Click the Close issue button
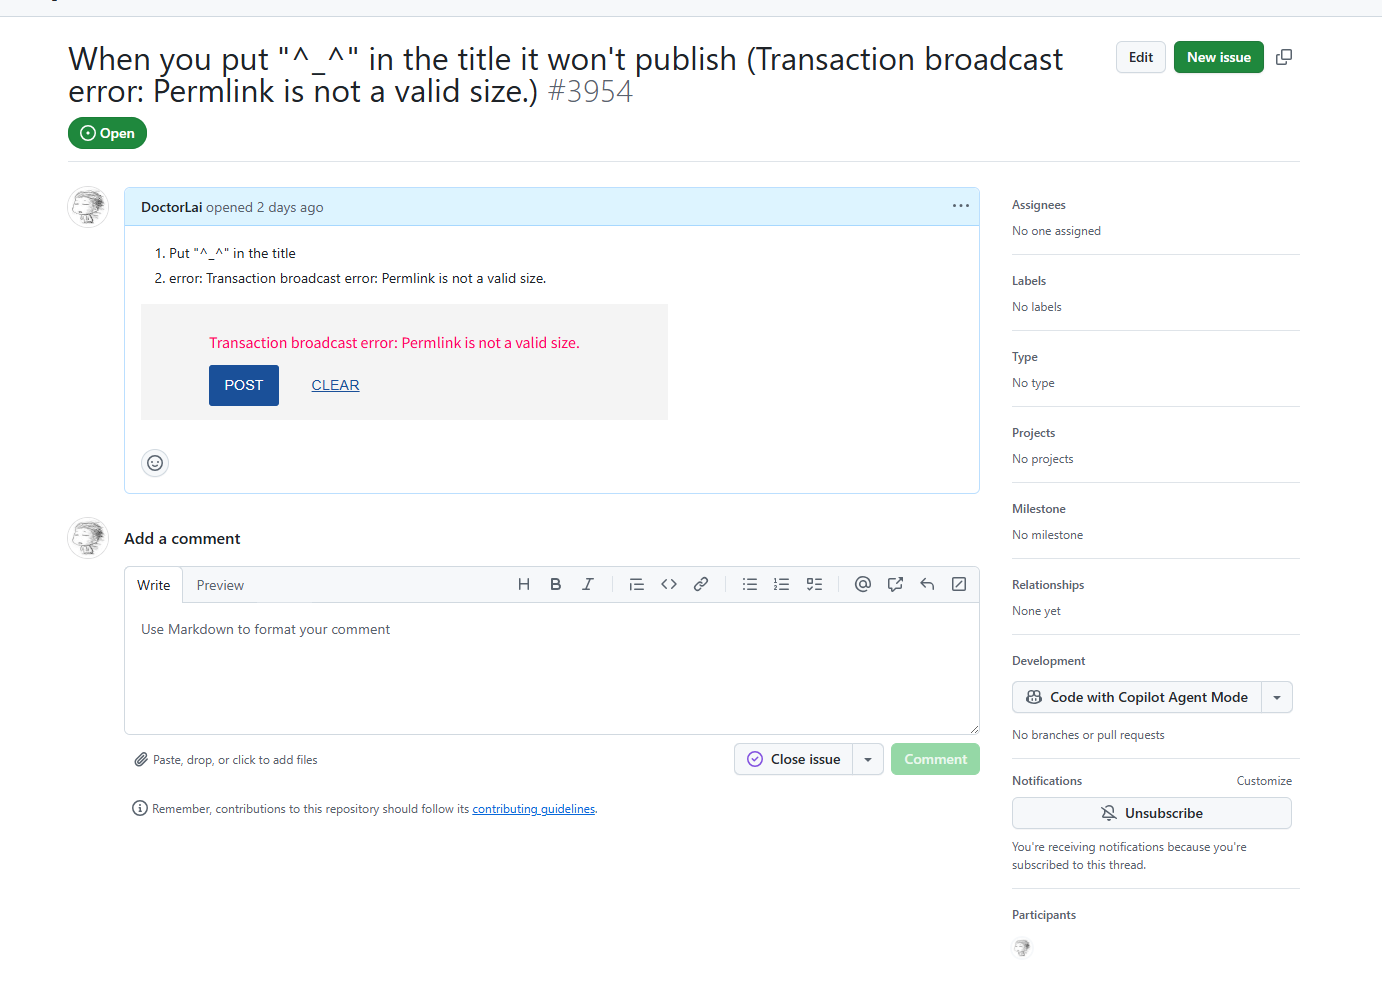The width and height of the screenshot is (1382, 981). tap(794, 759)
